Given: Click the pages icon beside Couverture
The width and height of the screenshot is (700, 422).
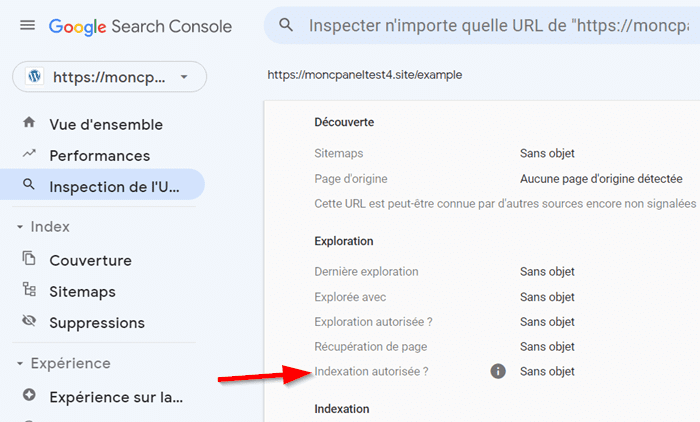Looking at the screenshot, I should [29, 258].
